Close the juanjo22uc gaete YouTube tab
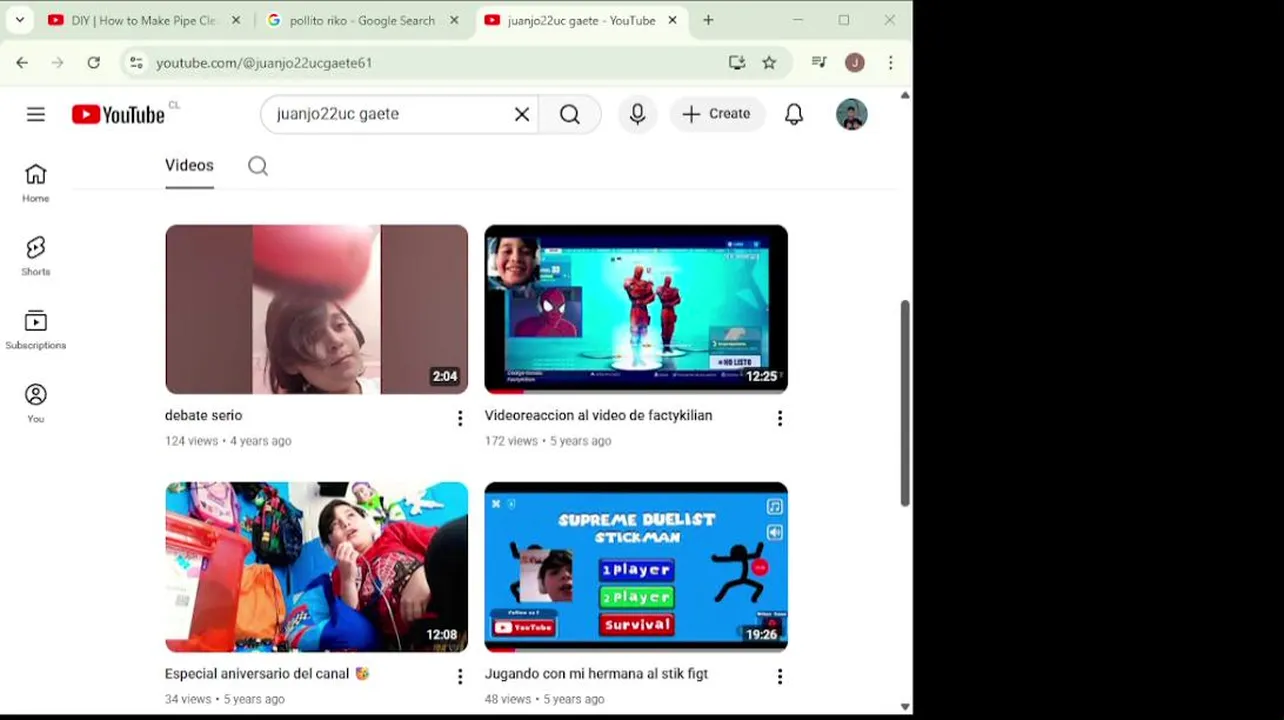Image resolution: width=1284 pixels, height=720 pixels. tap(672, 20)
